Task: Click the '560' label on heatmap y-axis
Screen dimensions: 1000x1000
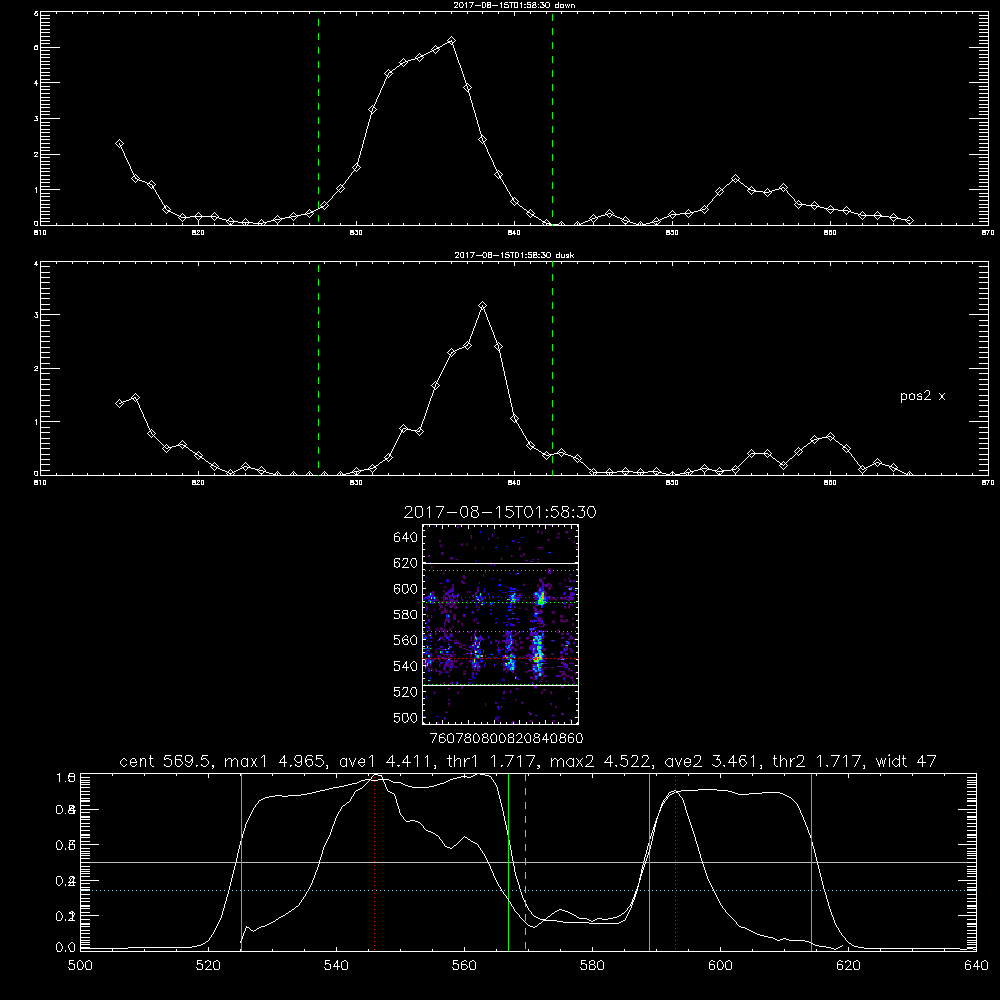Action: pos(406,640)
